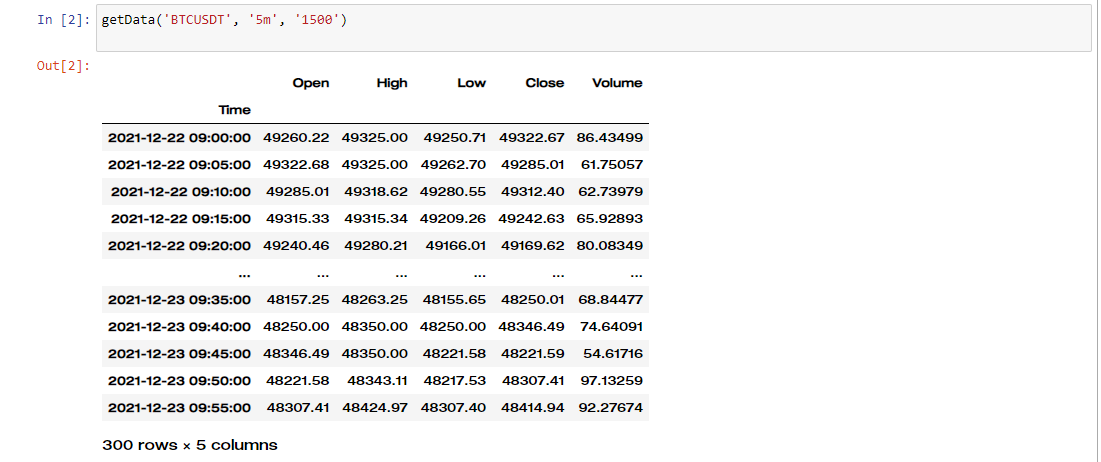Click Low value 49262.70

point(453,165)
